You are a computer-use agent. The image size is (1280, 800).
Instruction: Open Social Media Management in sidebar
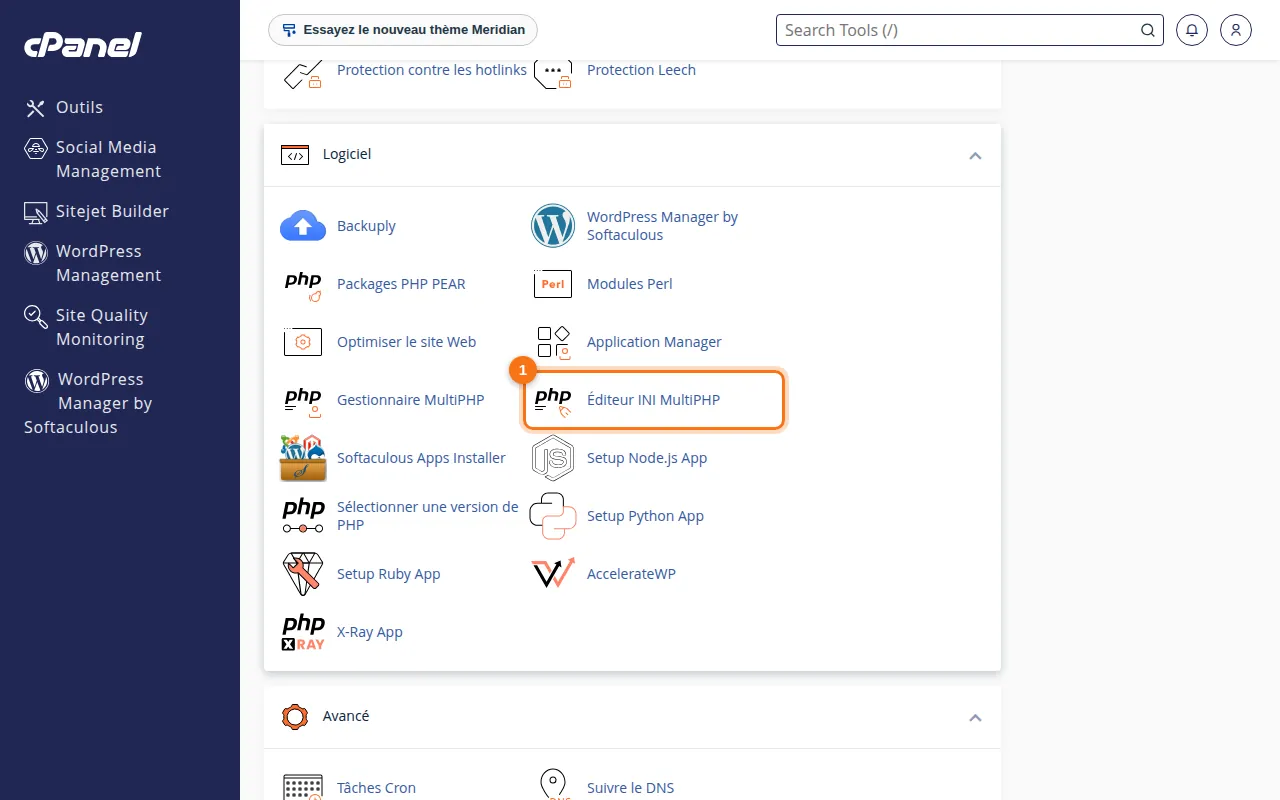pos(92,159)
